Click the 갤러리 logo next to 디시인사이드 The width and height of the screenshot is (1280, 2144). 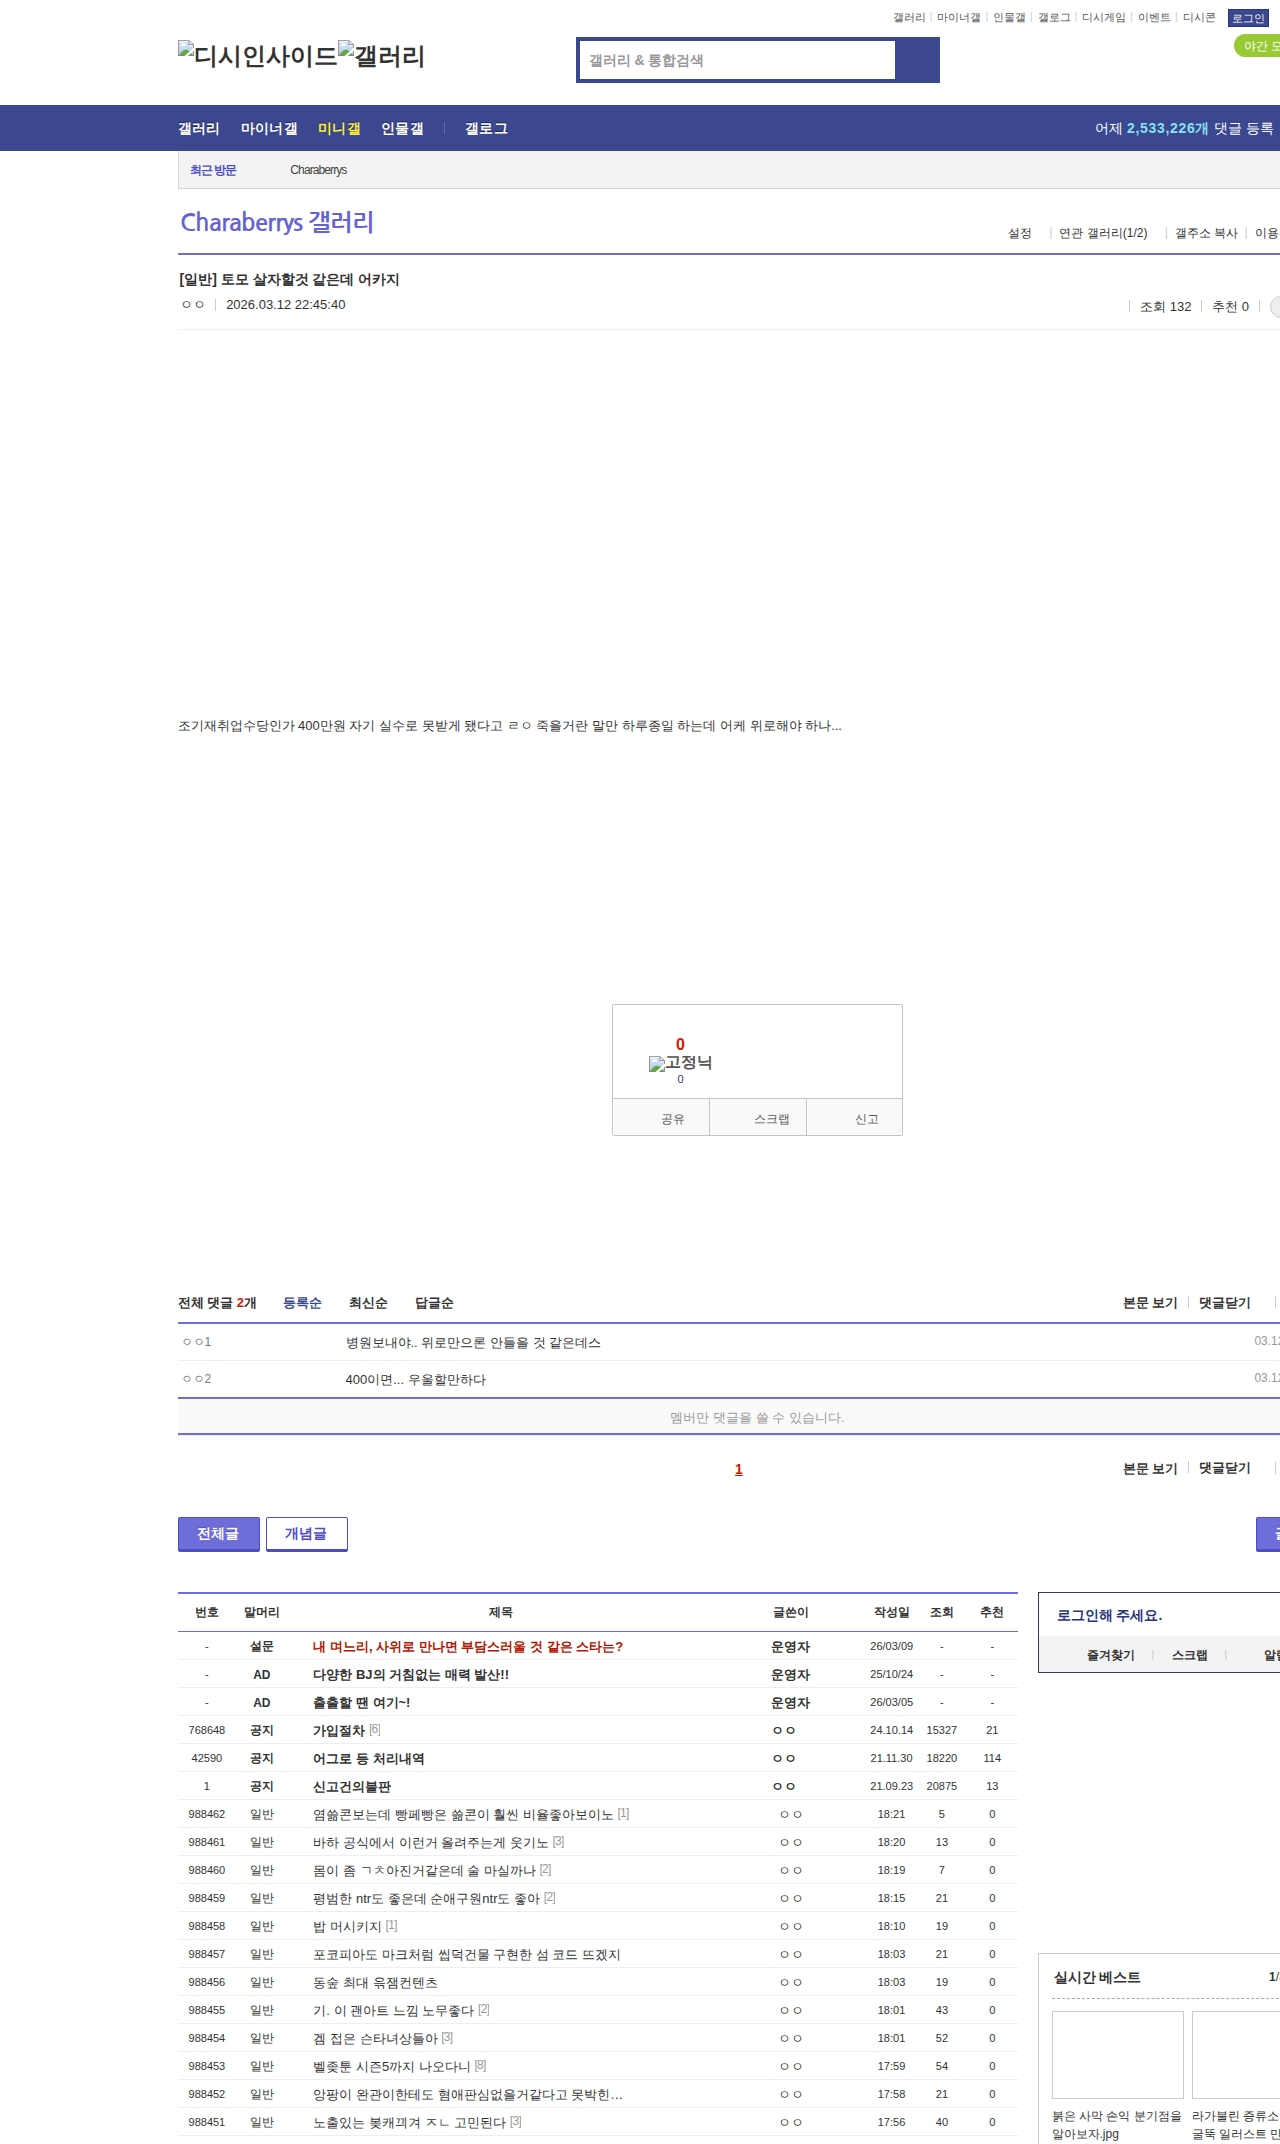pyautogui.click(x=382, y=56)
